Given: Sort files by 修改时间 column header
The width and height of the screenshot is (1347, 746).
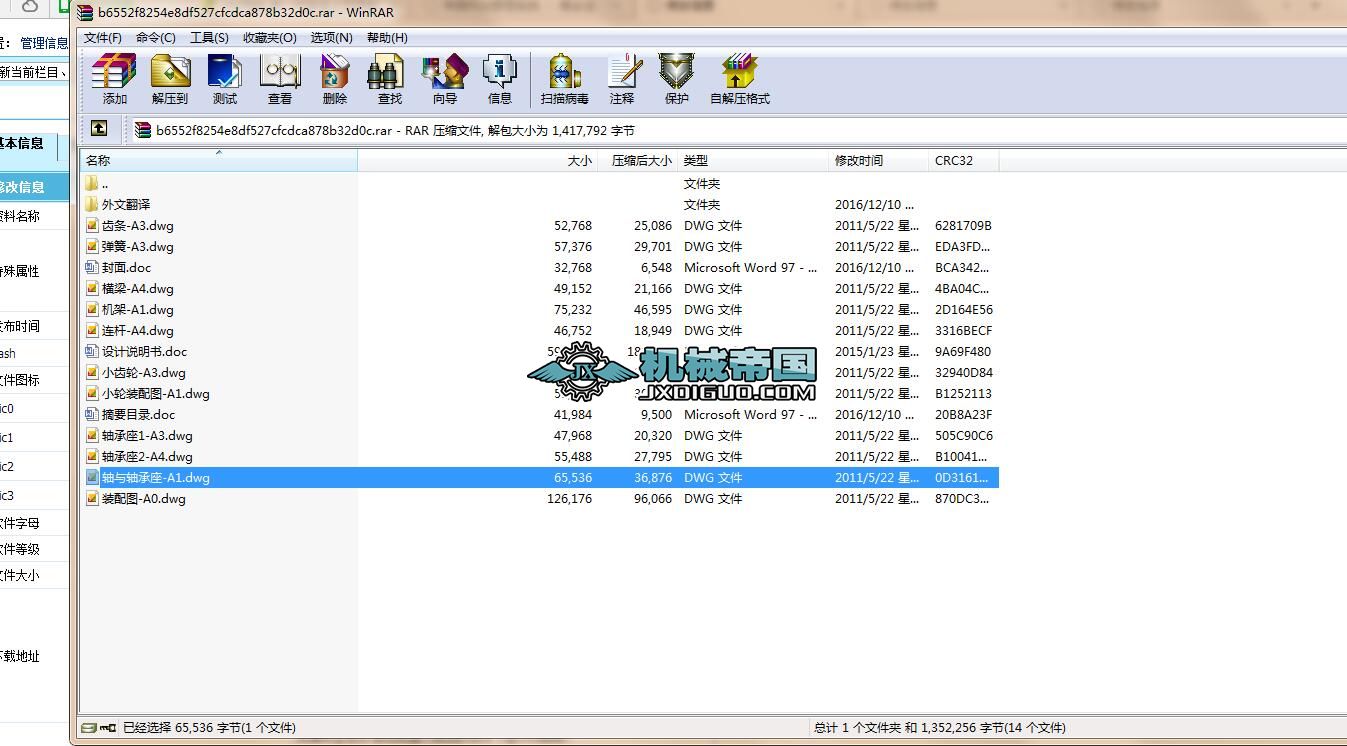Looking at the screenshot, I should (879, 160).
